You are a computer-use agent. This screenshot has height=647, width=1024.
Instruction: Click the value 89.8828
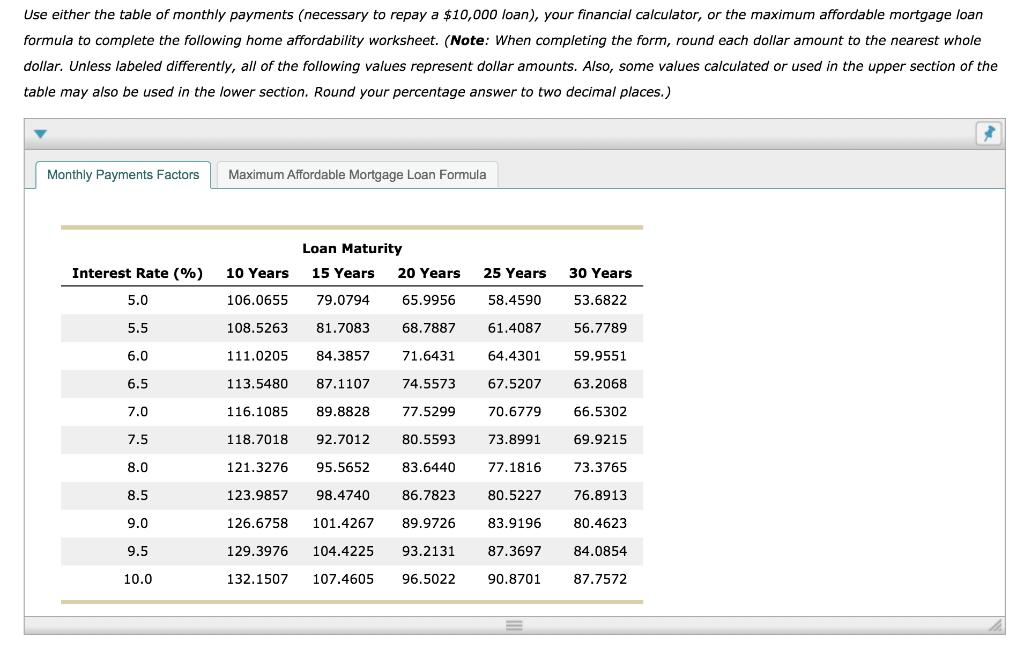click(x=343, y=411)
